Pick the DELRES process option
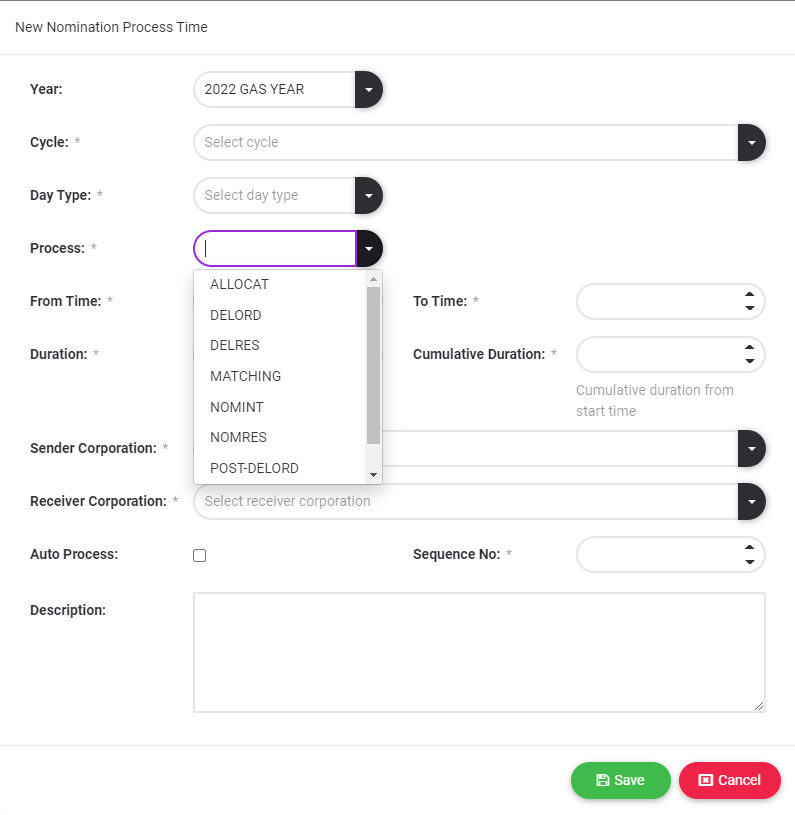This screenshot has width=795, height=815. [235, 345]
